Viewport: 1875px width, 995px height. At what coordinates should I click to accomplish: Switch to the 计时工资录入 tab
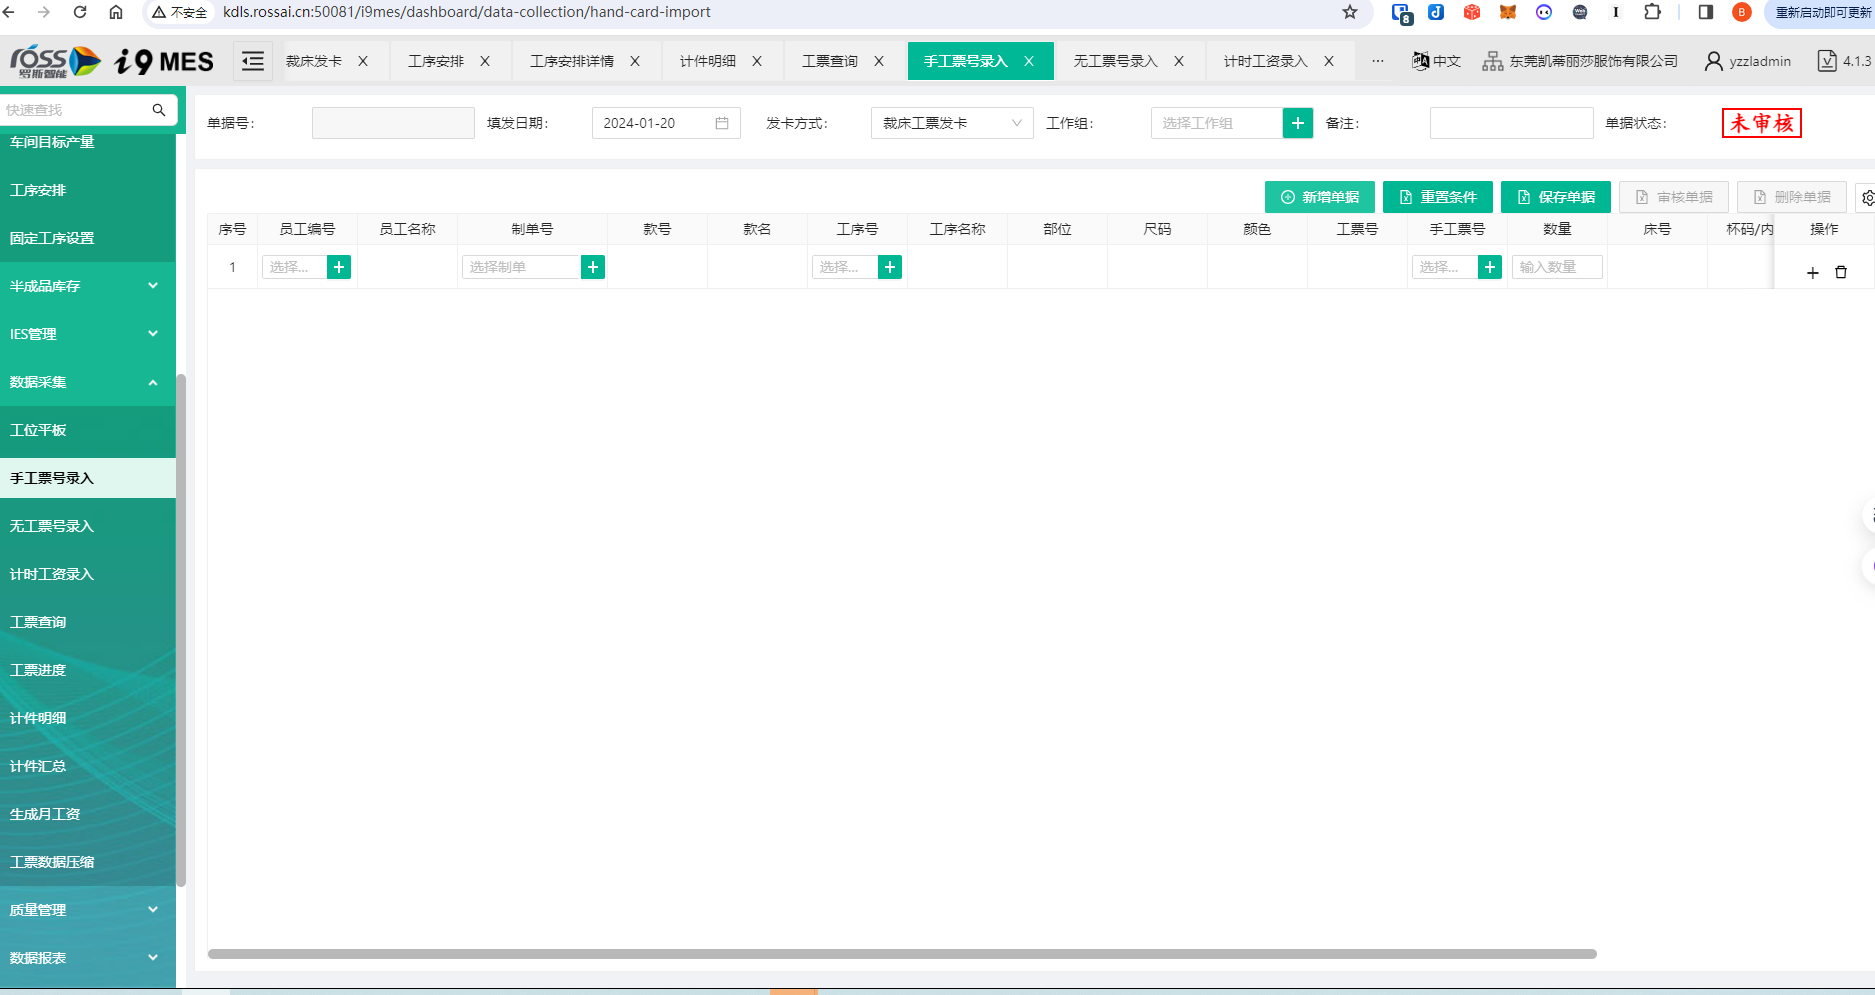click(x=1266, y=61)
